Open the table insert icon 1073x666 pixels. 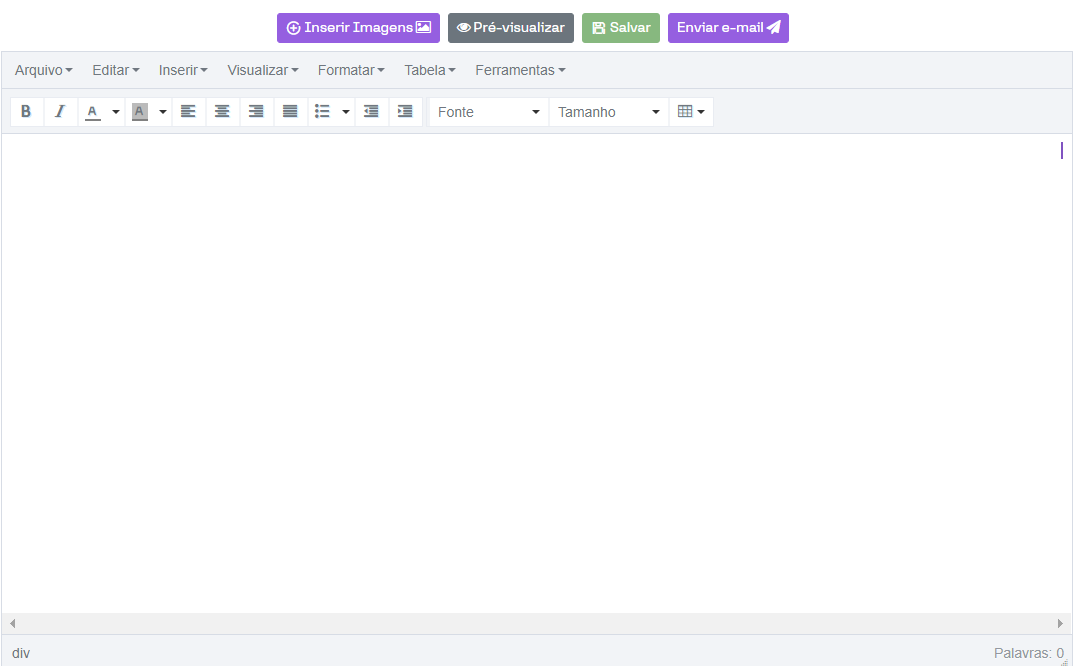pos(691,112)
